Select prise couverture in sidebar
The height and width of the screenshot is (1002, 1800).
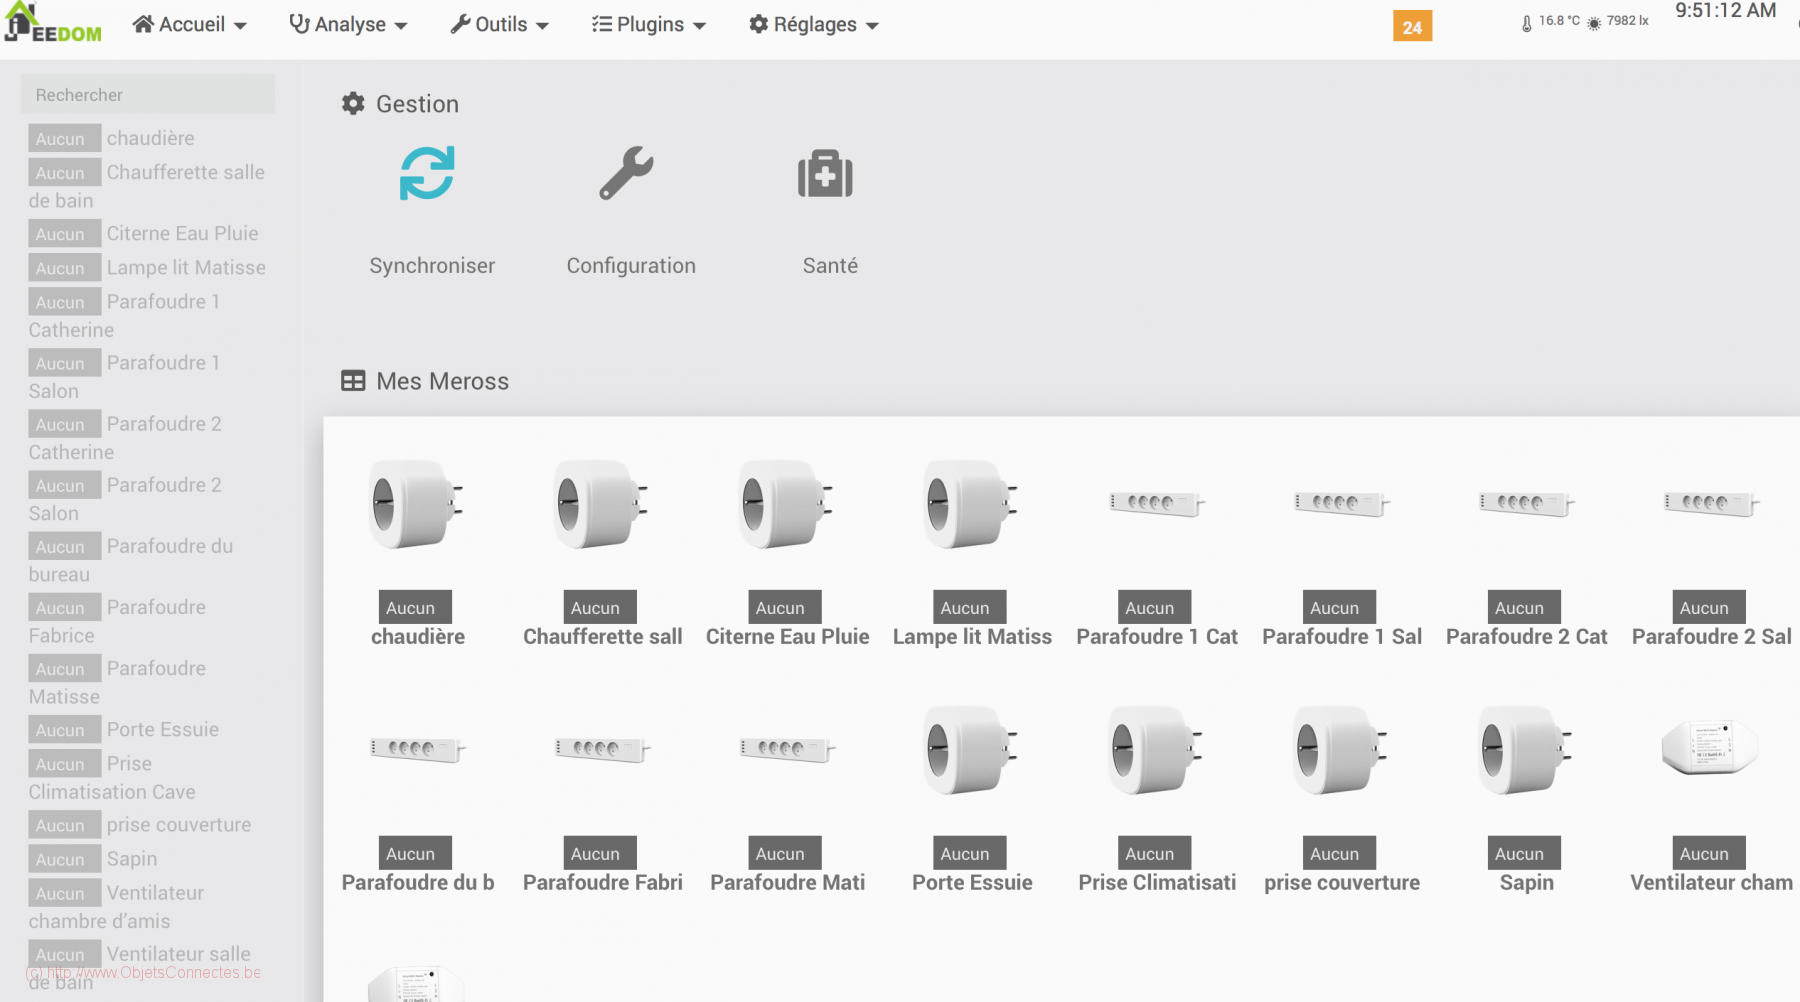[140, 825]
